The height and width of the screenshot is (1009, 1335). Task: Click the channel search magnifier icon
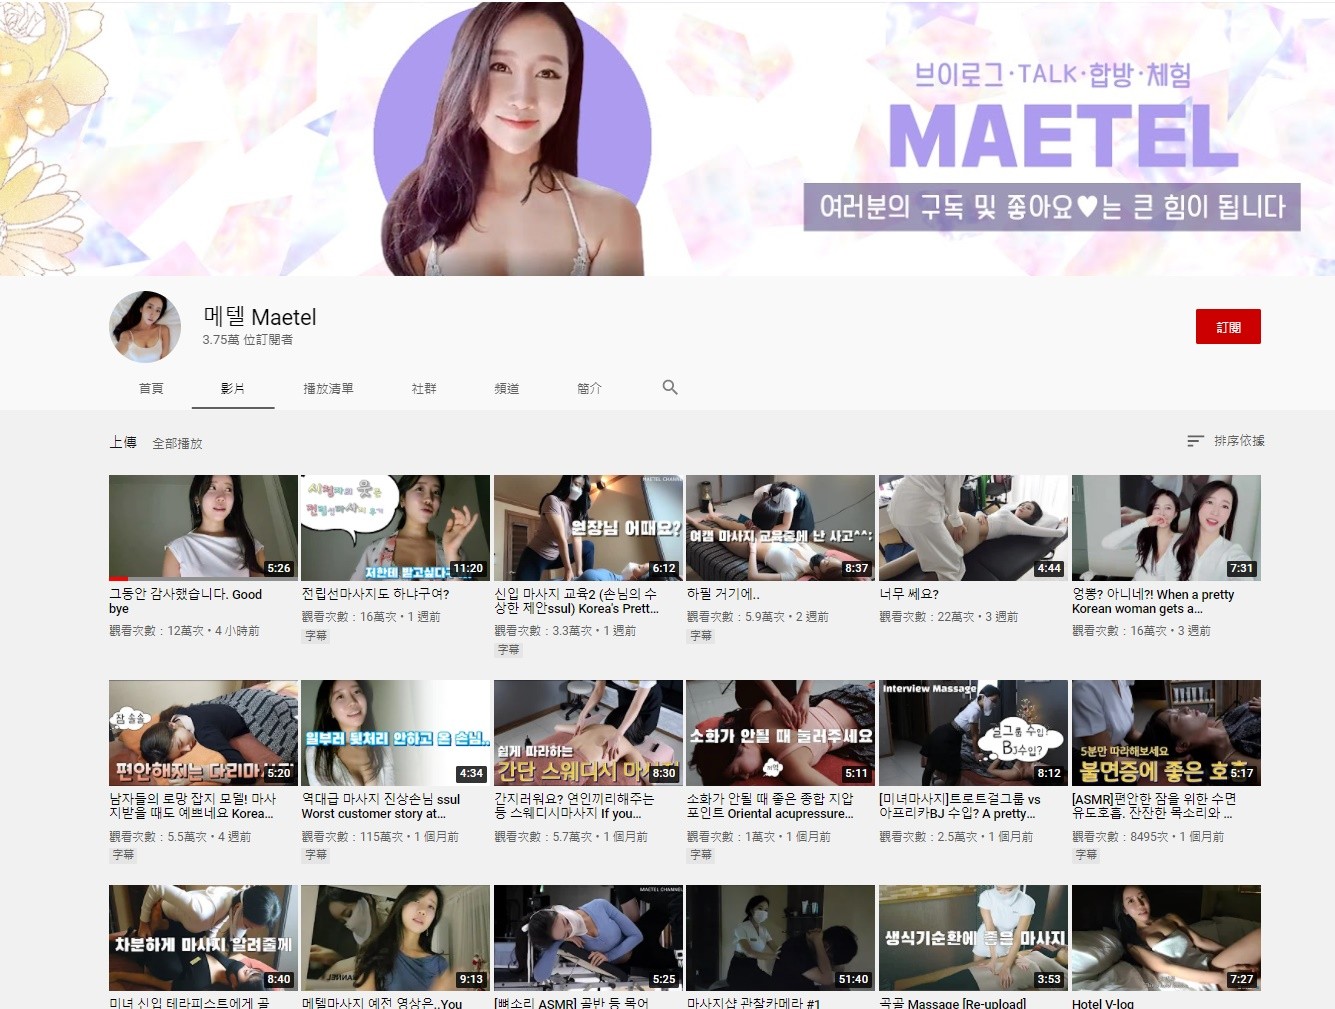coord(670,387)
